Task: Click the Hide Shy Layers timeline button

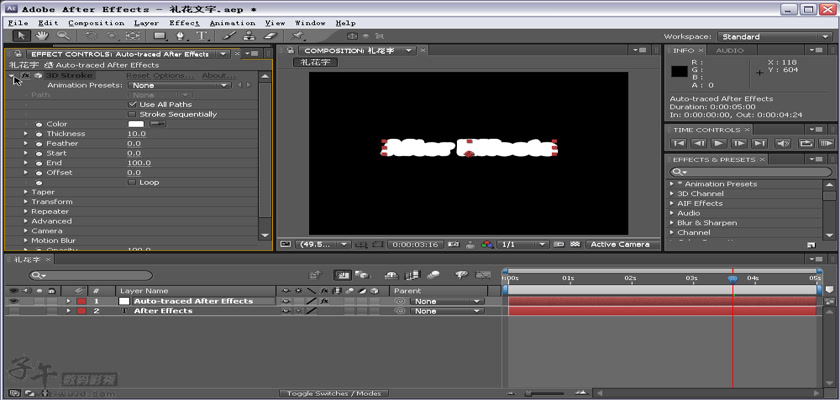Action: tap(392, 275)
